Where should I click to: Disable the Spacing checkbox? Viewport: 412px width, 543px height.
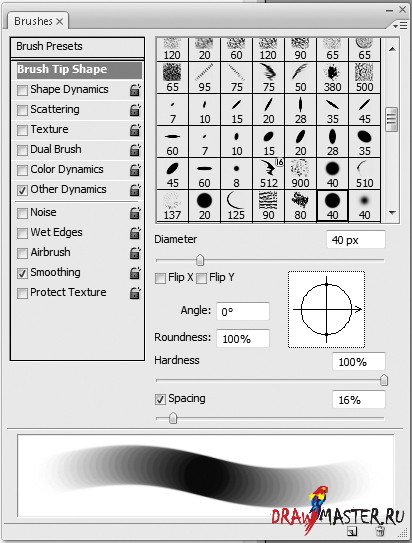[160, 399]
